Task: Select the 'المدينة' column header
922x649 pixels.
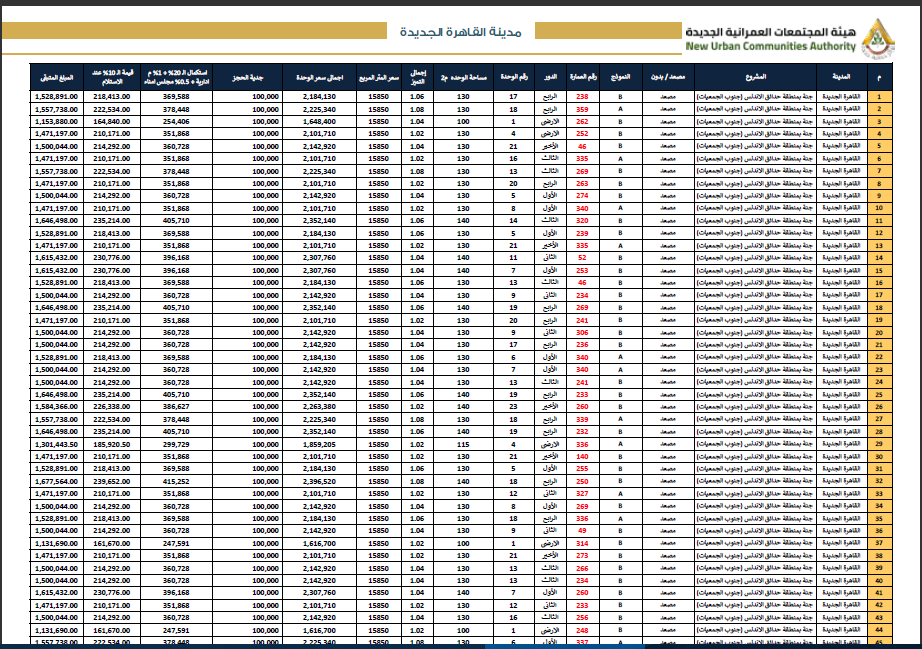Action: click(x=841, y=77)
